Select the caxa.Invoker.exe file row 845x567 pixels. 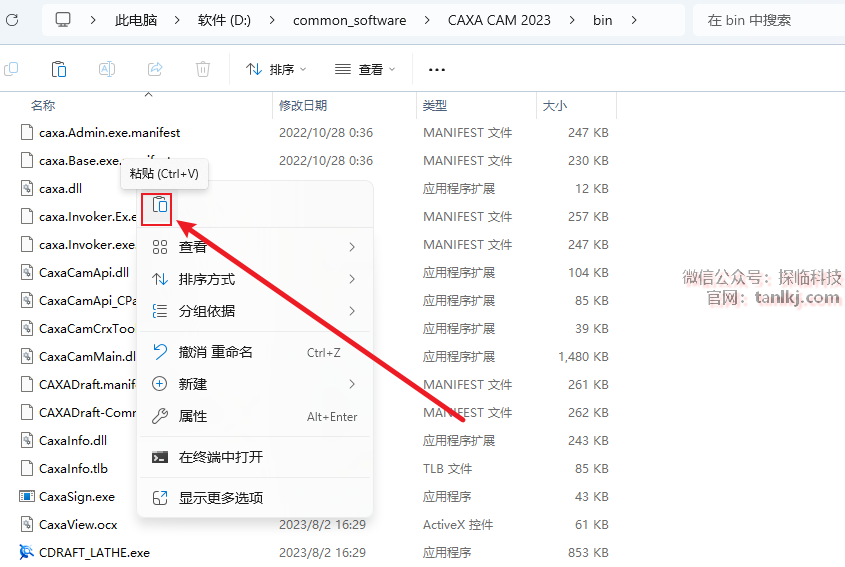click(314, 244)
